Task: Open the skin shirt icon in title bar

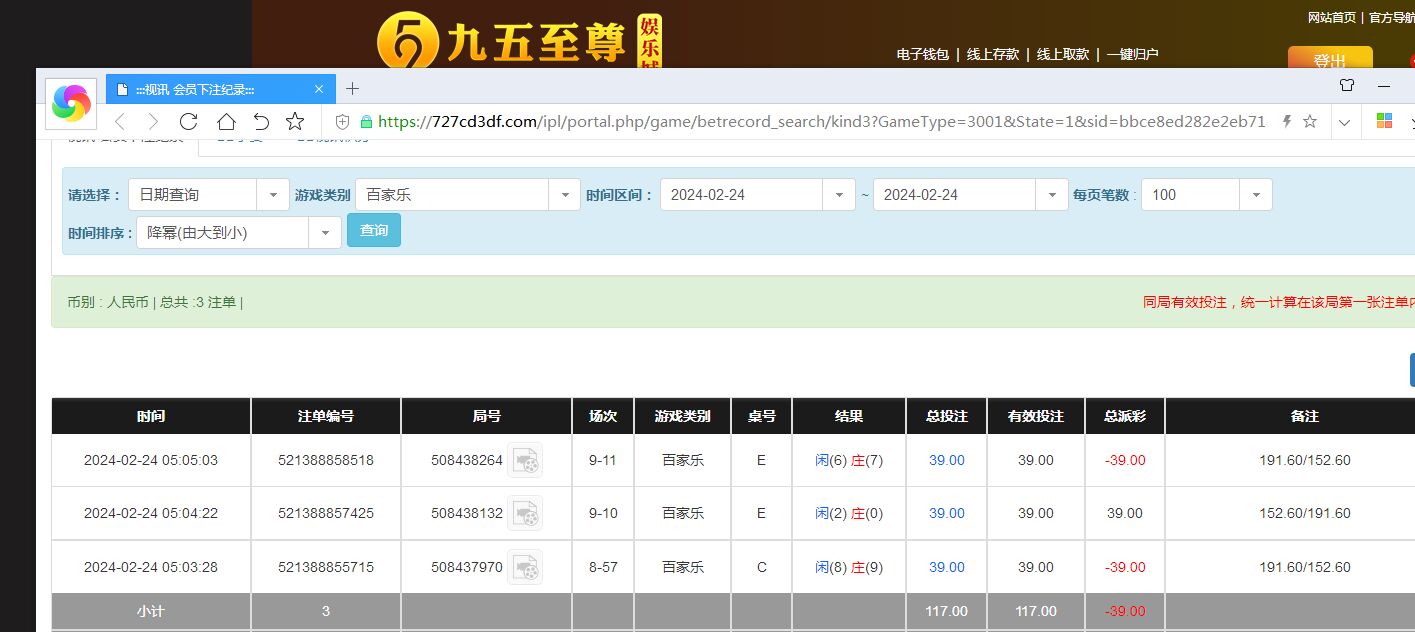Action: pos(1347,86)
